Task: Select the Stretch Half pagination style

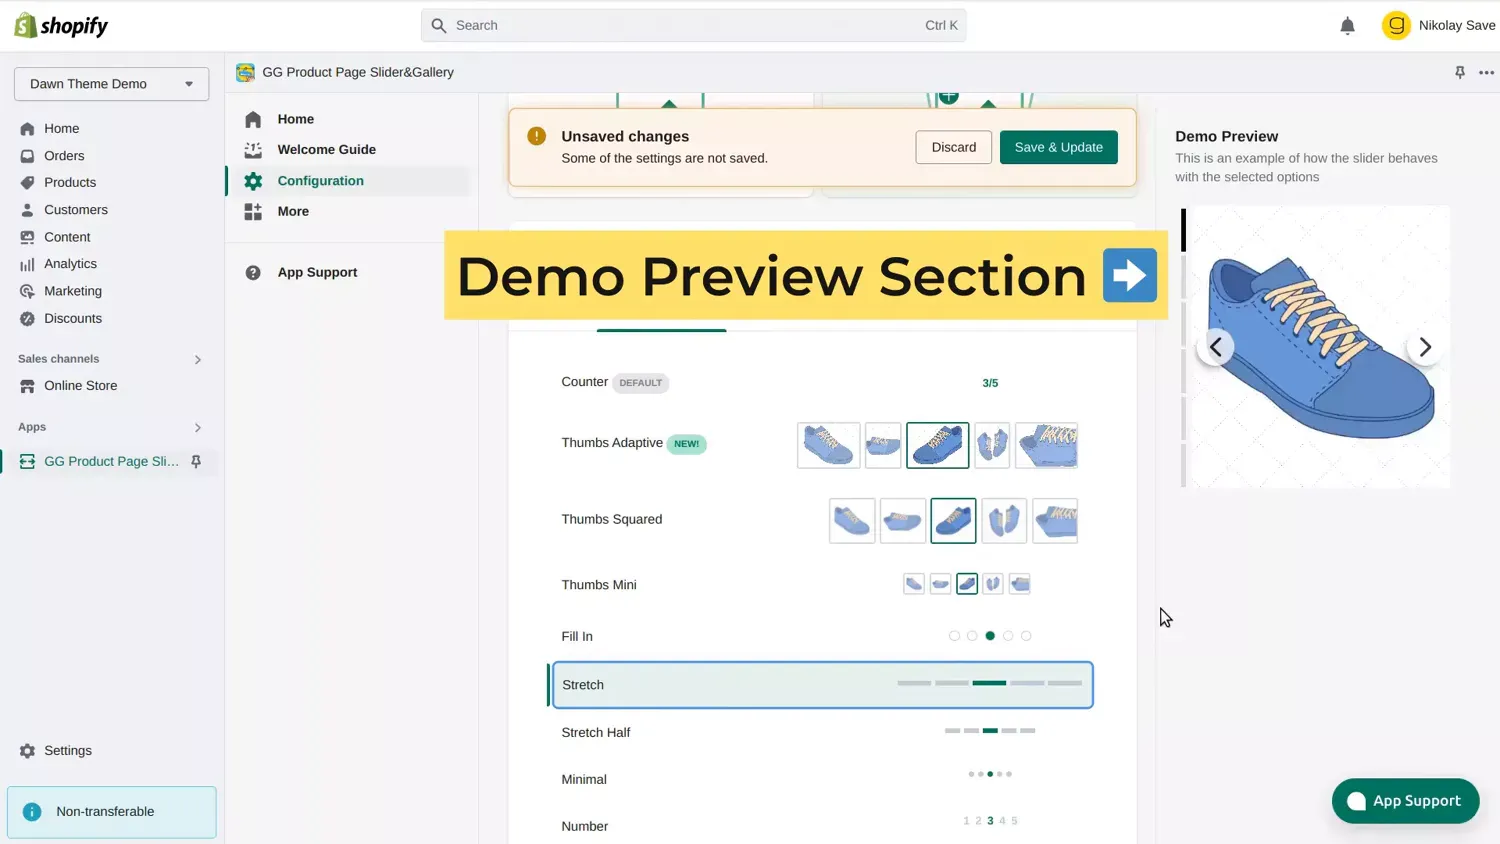Action: pyautogui.click(x=990, y=730)
